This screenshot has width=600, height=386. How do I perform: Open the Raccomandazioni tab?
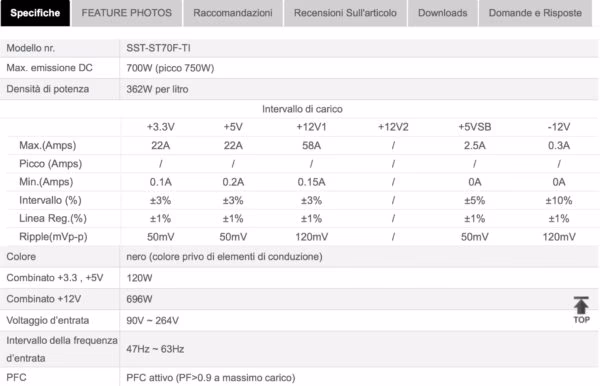pos(233,13)
